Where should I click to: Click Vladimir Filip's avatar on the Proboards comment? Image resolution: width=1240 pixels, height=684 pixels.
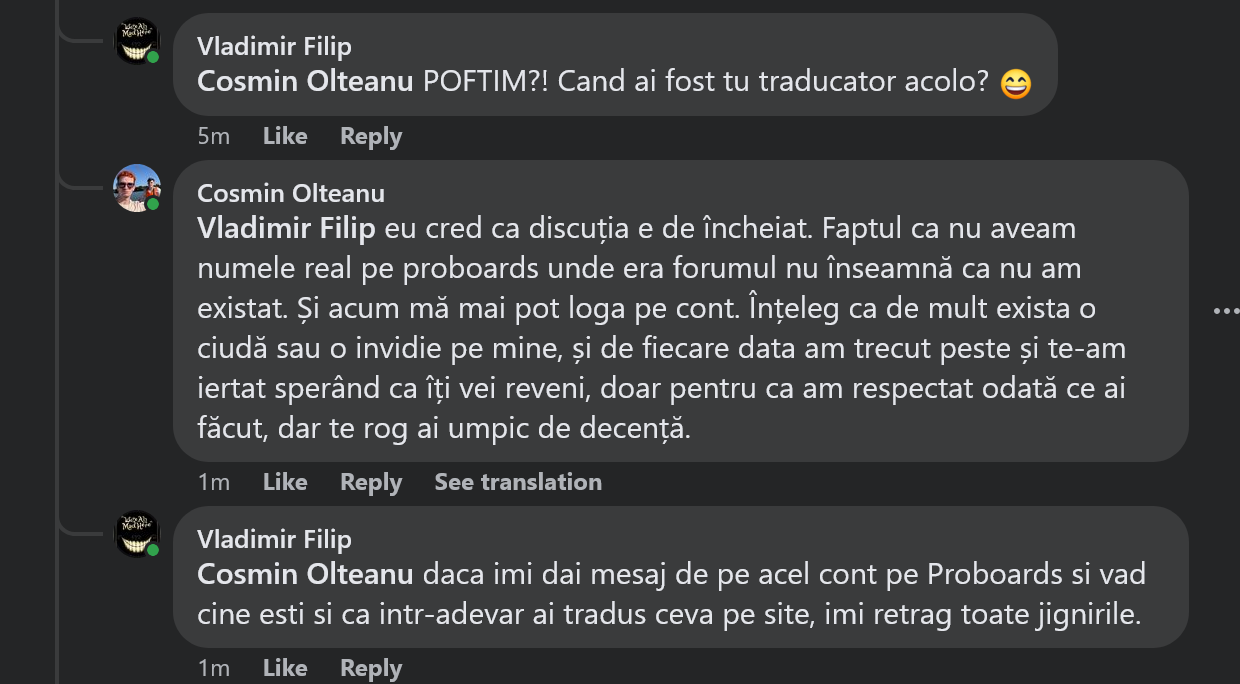(137, 534)
